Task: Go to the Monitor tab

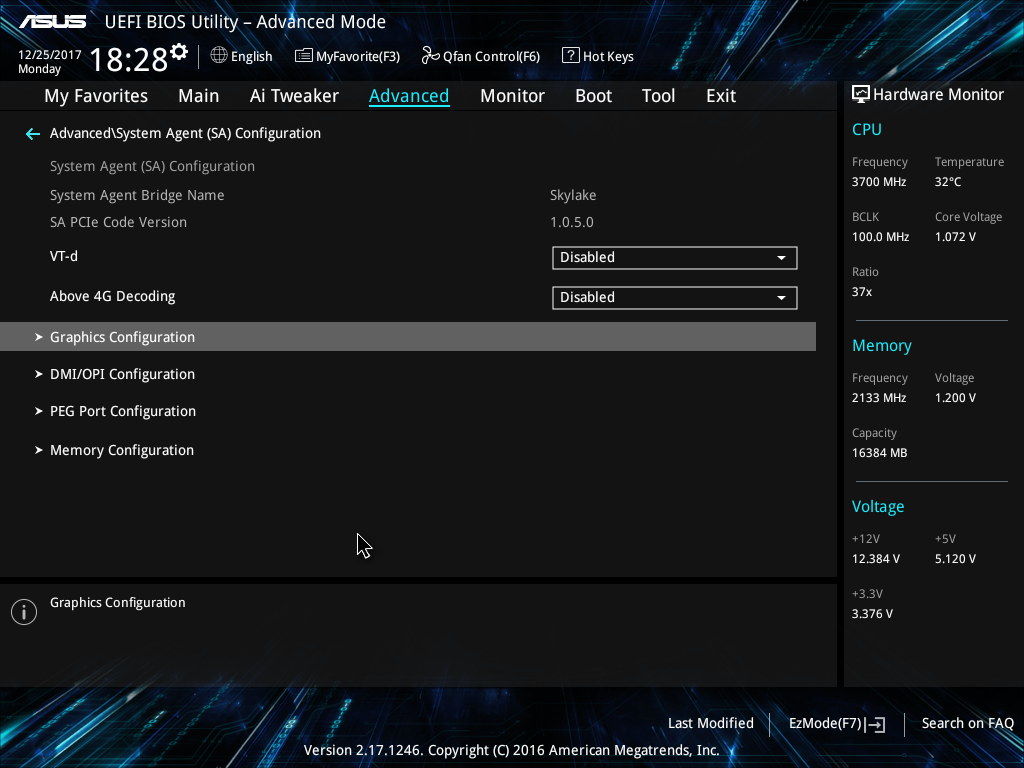Action: click(x=512, y=96)
